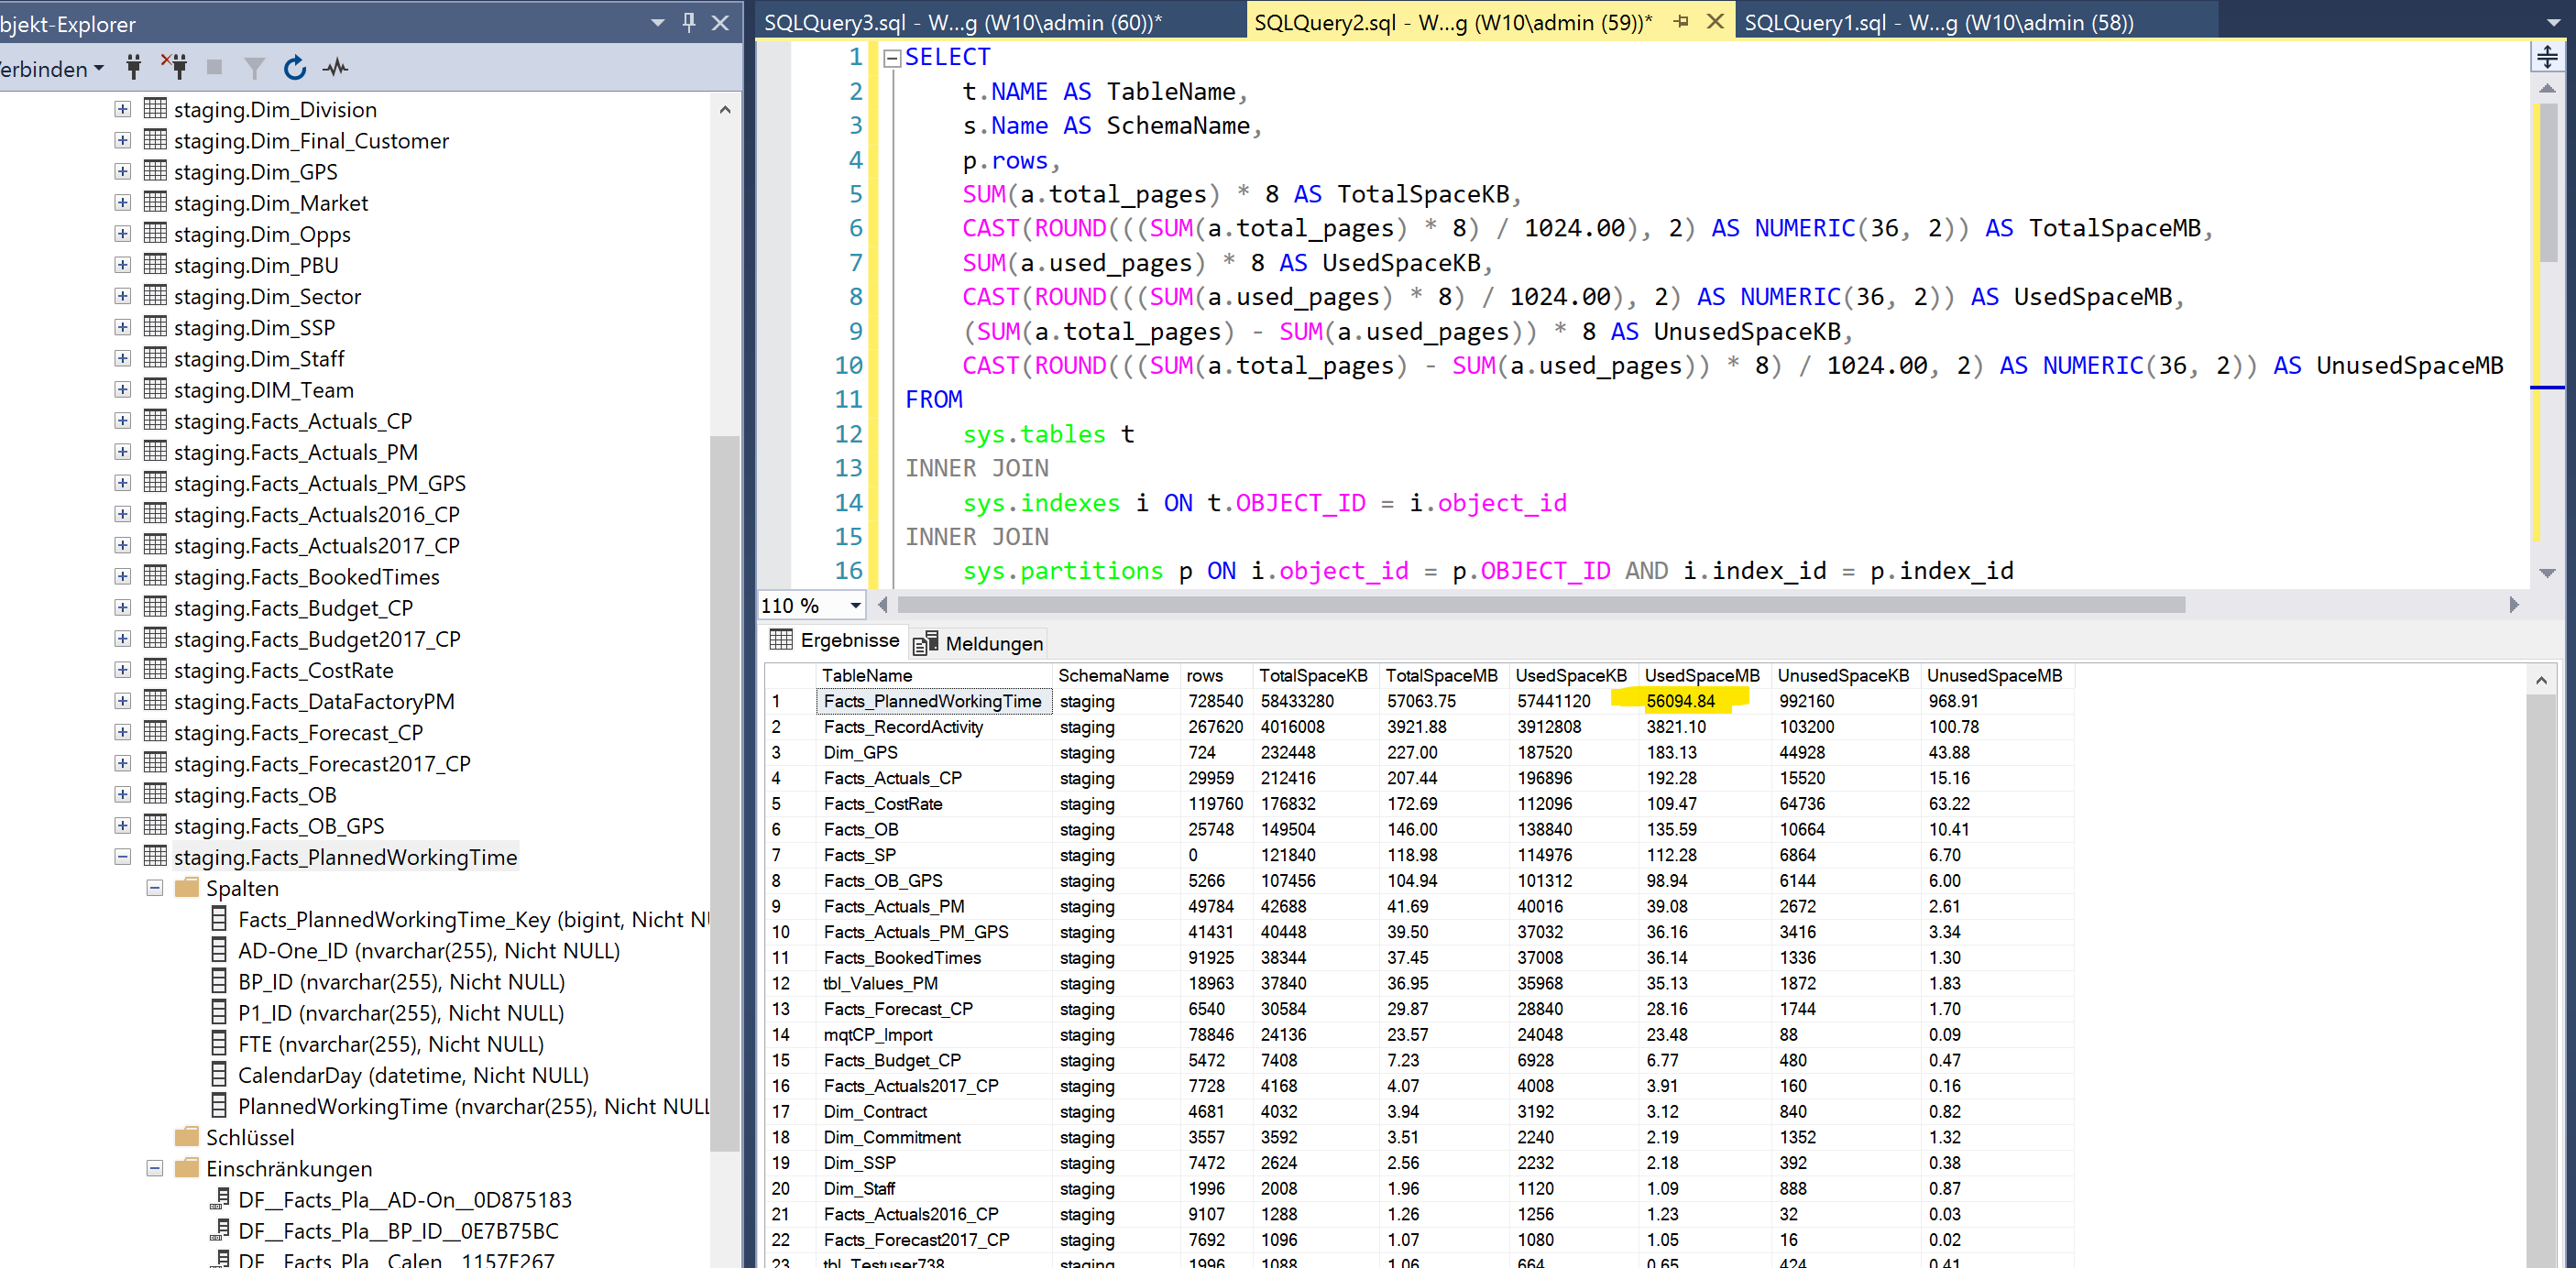Expand the staging.Dim_Division table node
Screen dimensions: 2576x1268
pyautogui.click(x=122, y=109)
